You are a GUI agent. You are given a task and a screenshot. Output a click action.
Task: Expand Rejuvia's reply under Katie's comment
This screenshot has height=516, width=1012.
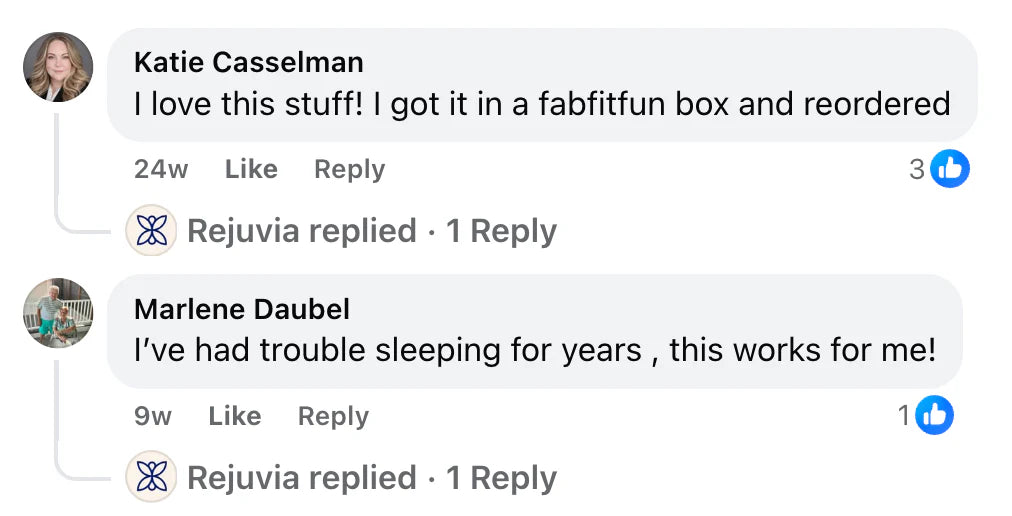click(x=372, y=231)
